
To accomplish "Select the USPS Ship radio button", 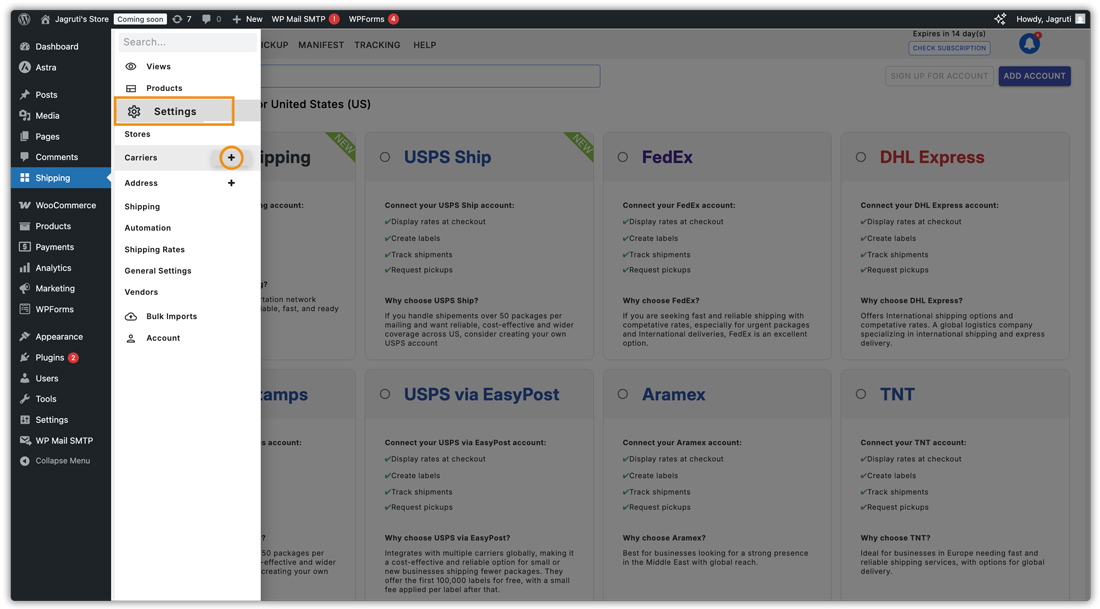I will coord(385,157).
